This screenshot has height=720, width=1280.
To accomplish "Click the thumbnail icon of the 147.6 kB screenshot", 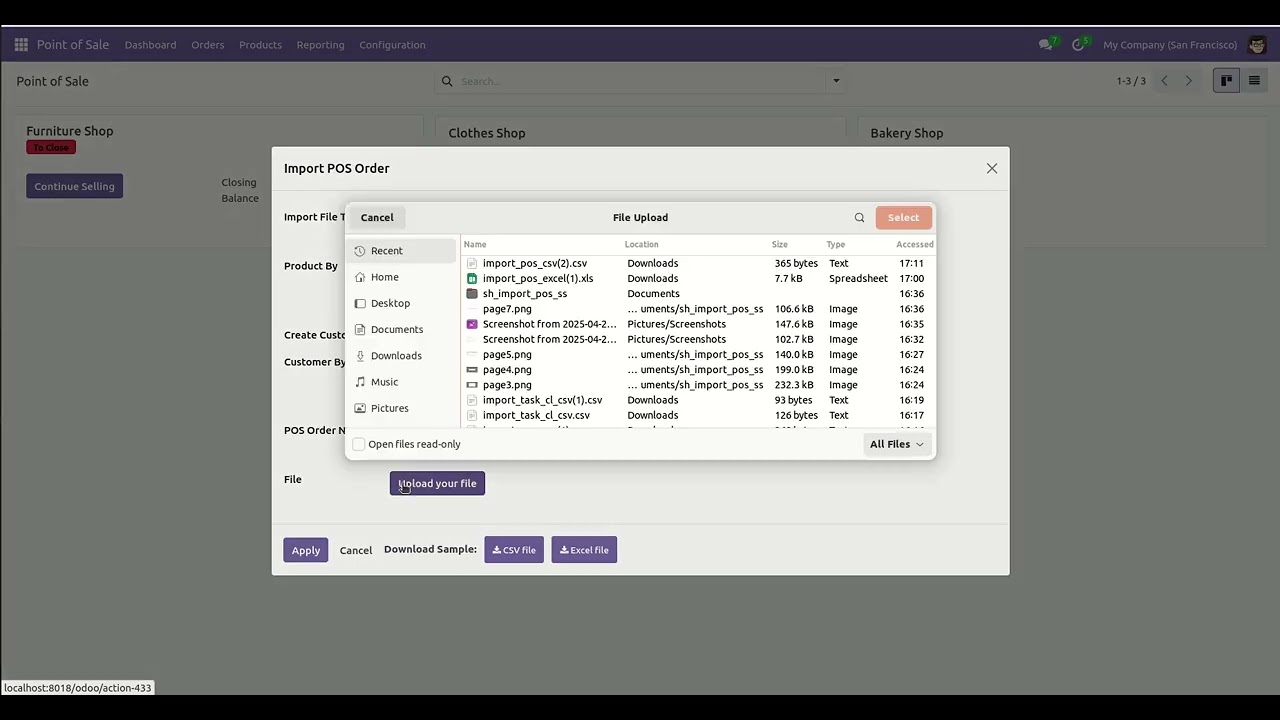I will (472, 324).
